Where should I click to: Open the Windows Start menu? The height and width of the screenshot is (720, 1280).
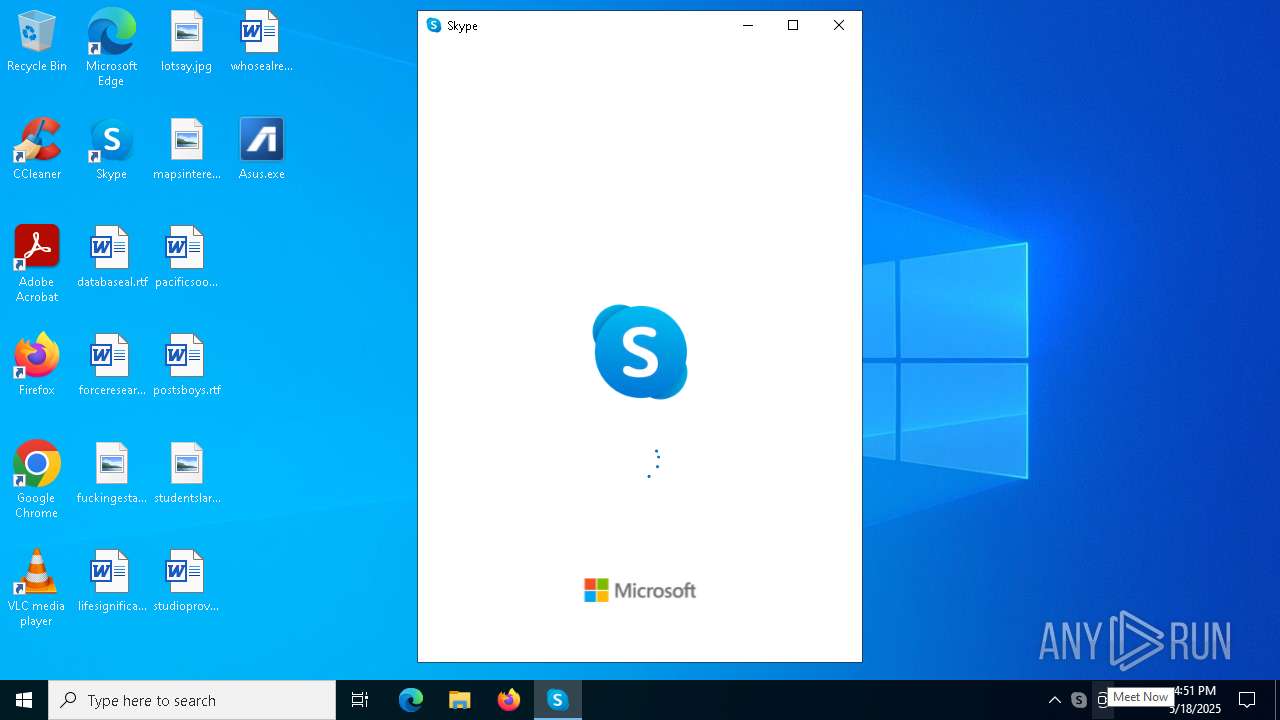(x=24, y=700)
